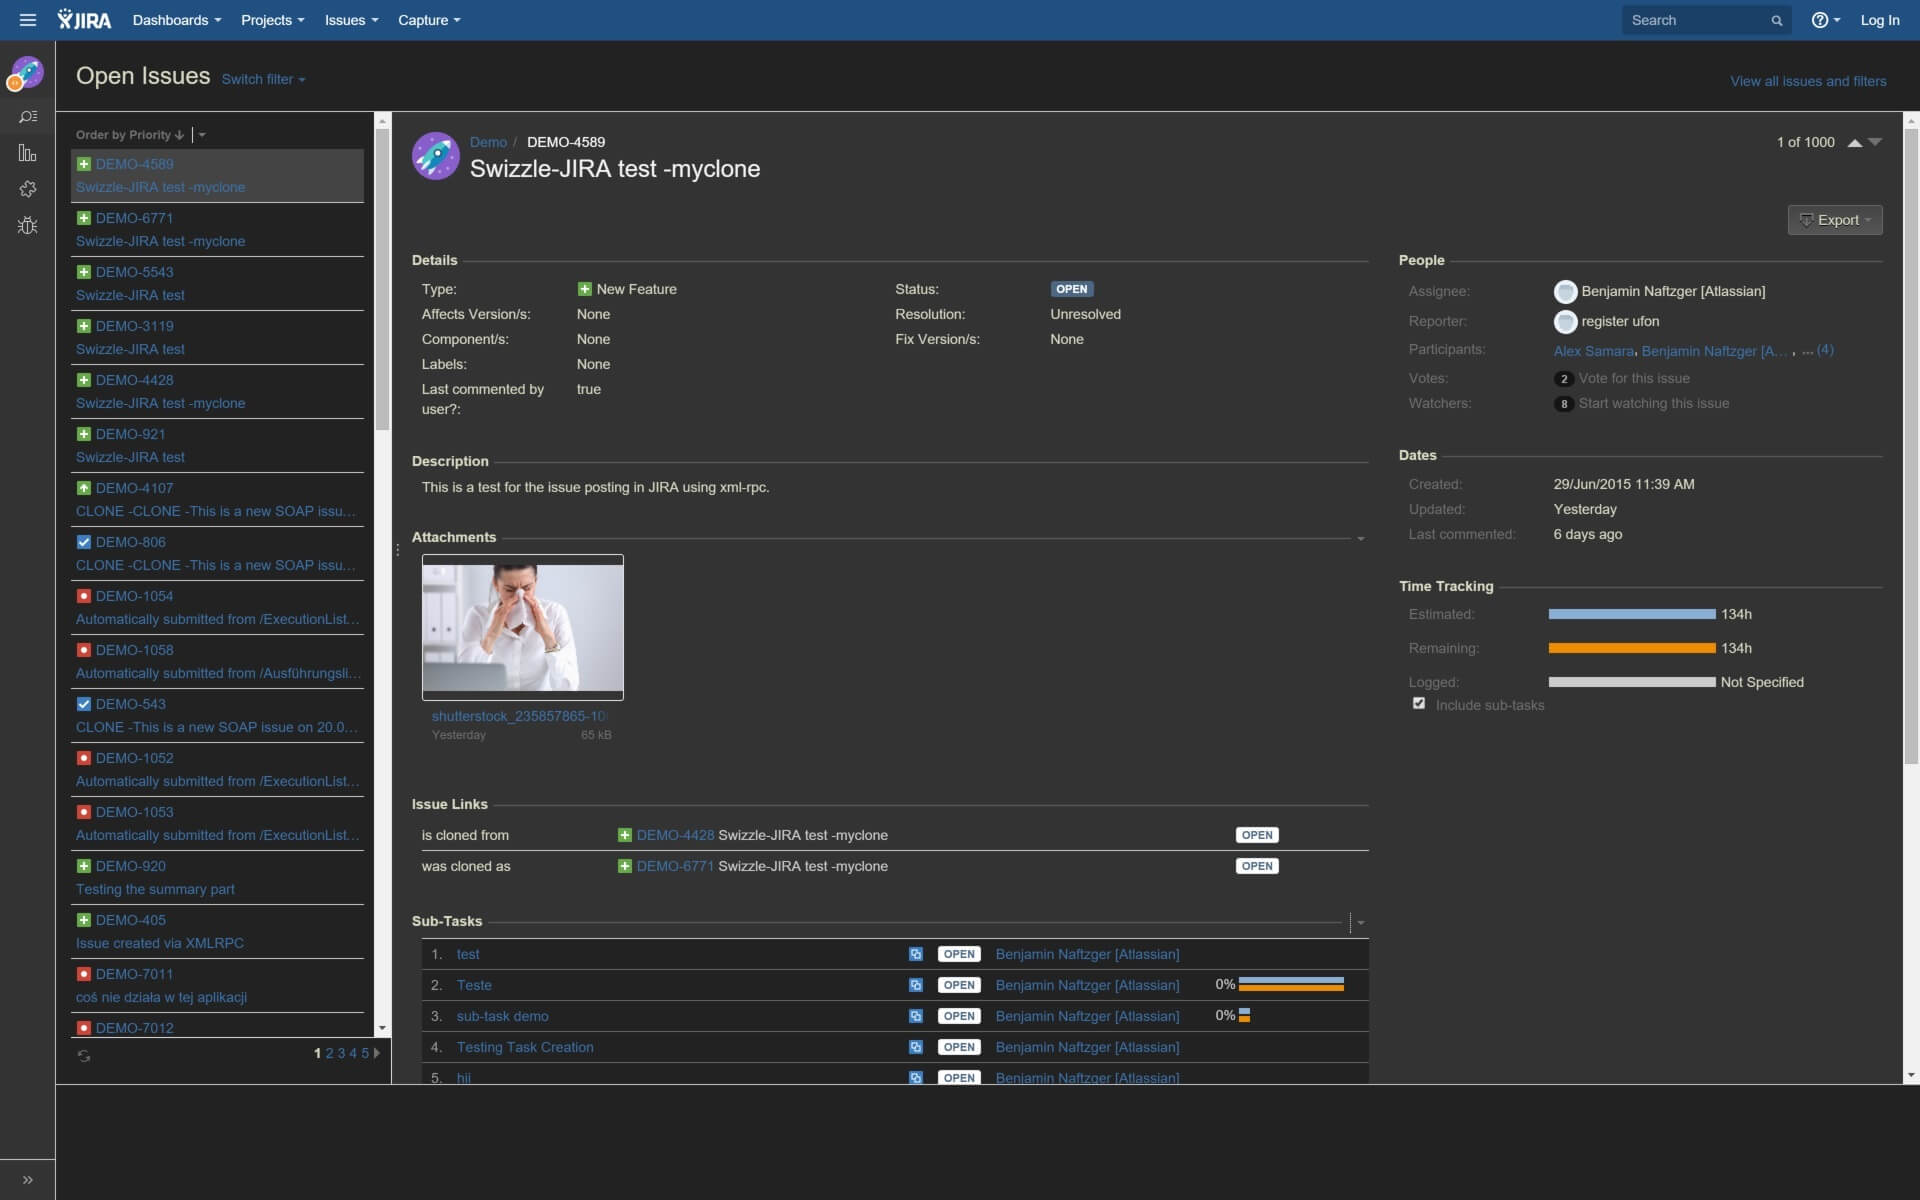Click Log In
This screenshot has height=1200, width=1920.
(x=1880, y=20)
